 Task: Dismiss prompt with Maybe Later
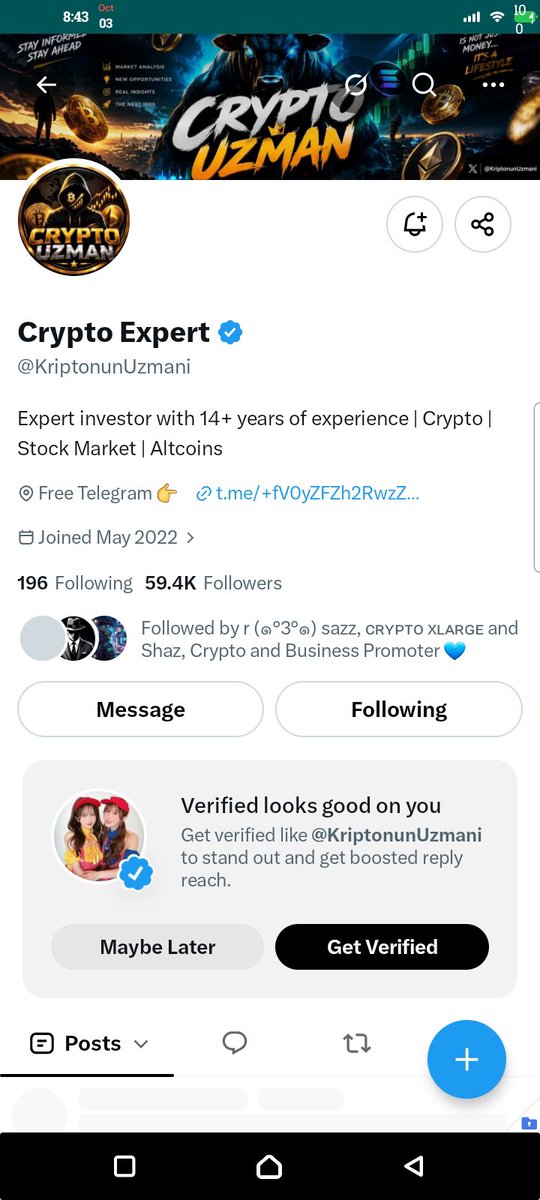point(158,946)
